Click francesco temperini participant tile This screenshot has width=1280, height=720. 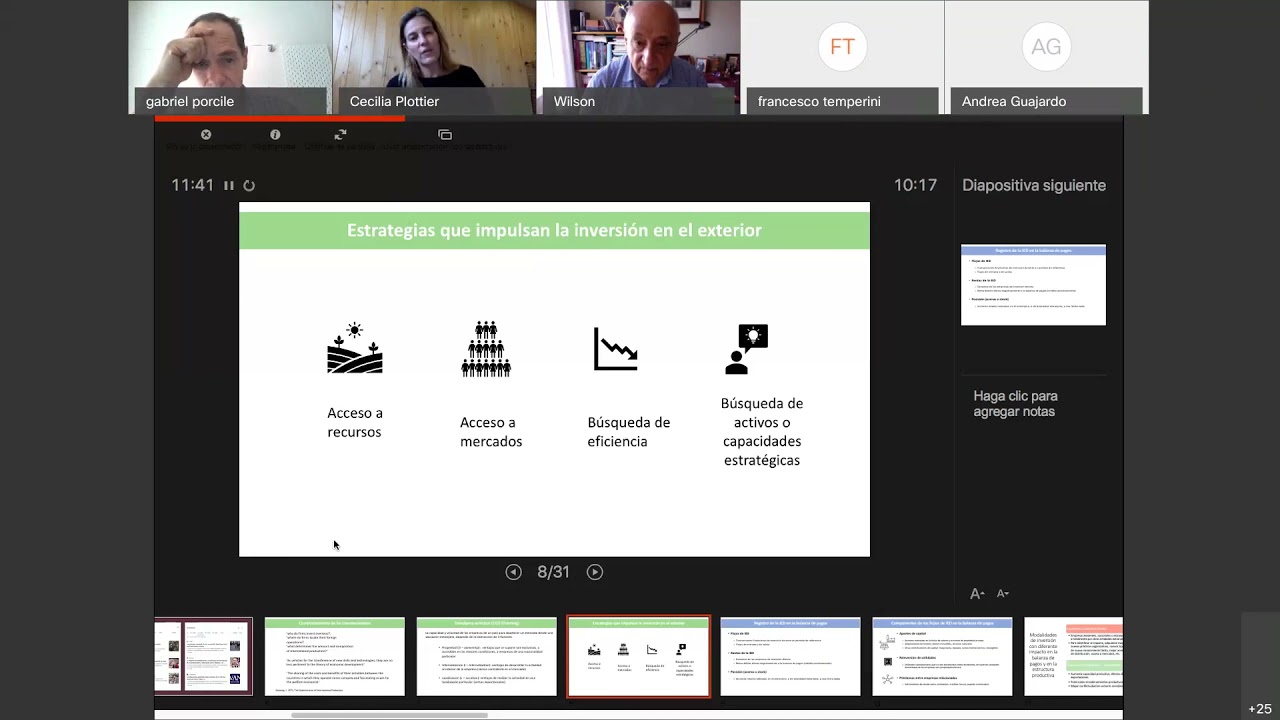[842, 57]
